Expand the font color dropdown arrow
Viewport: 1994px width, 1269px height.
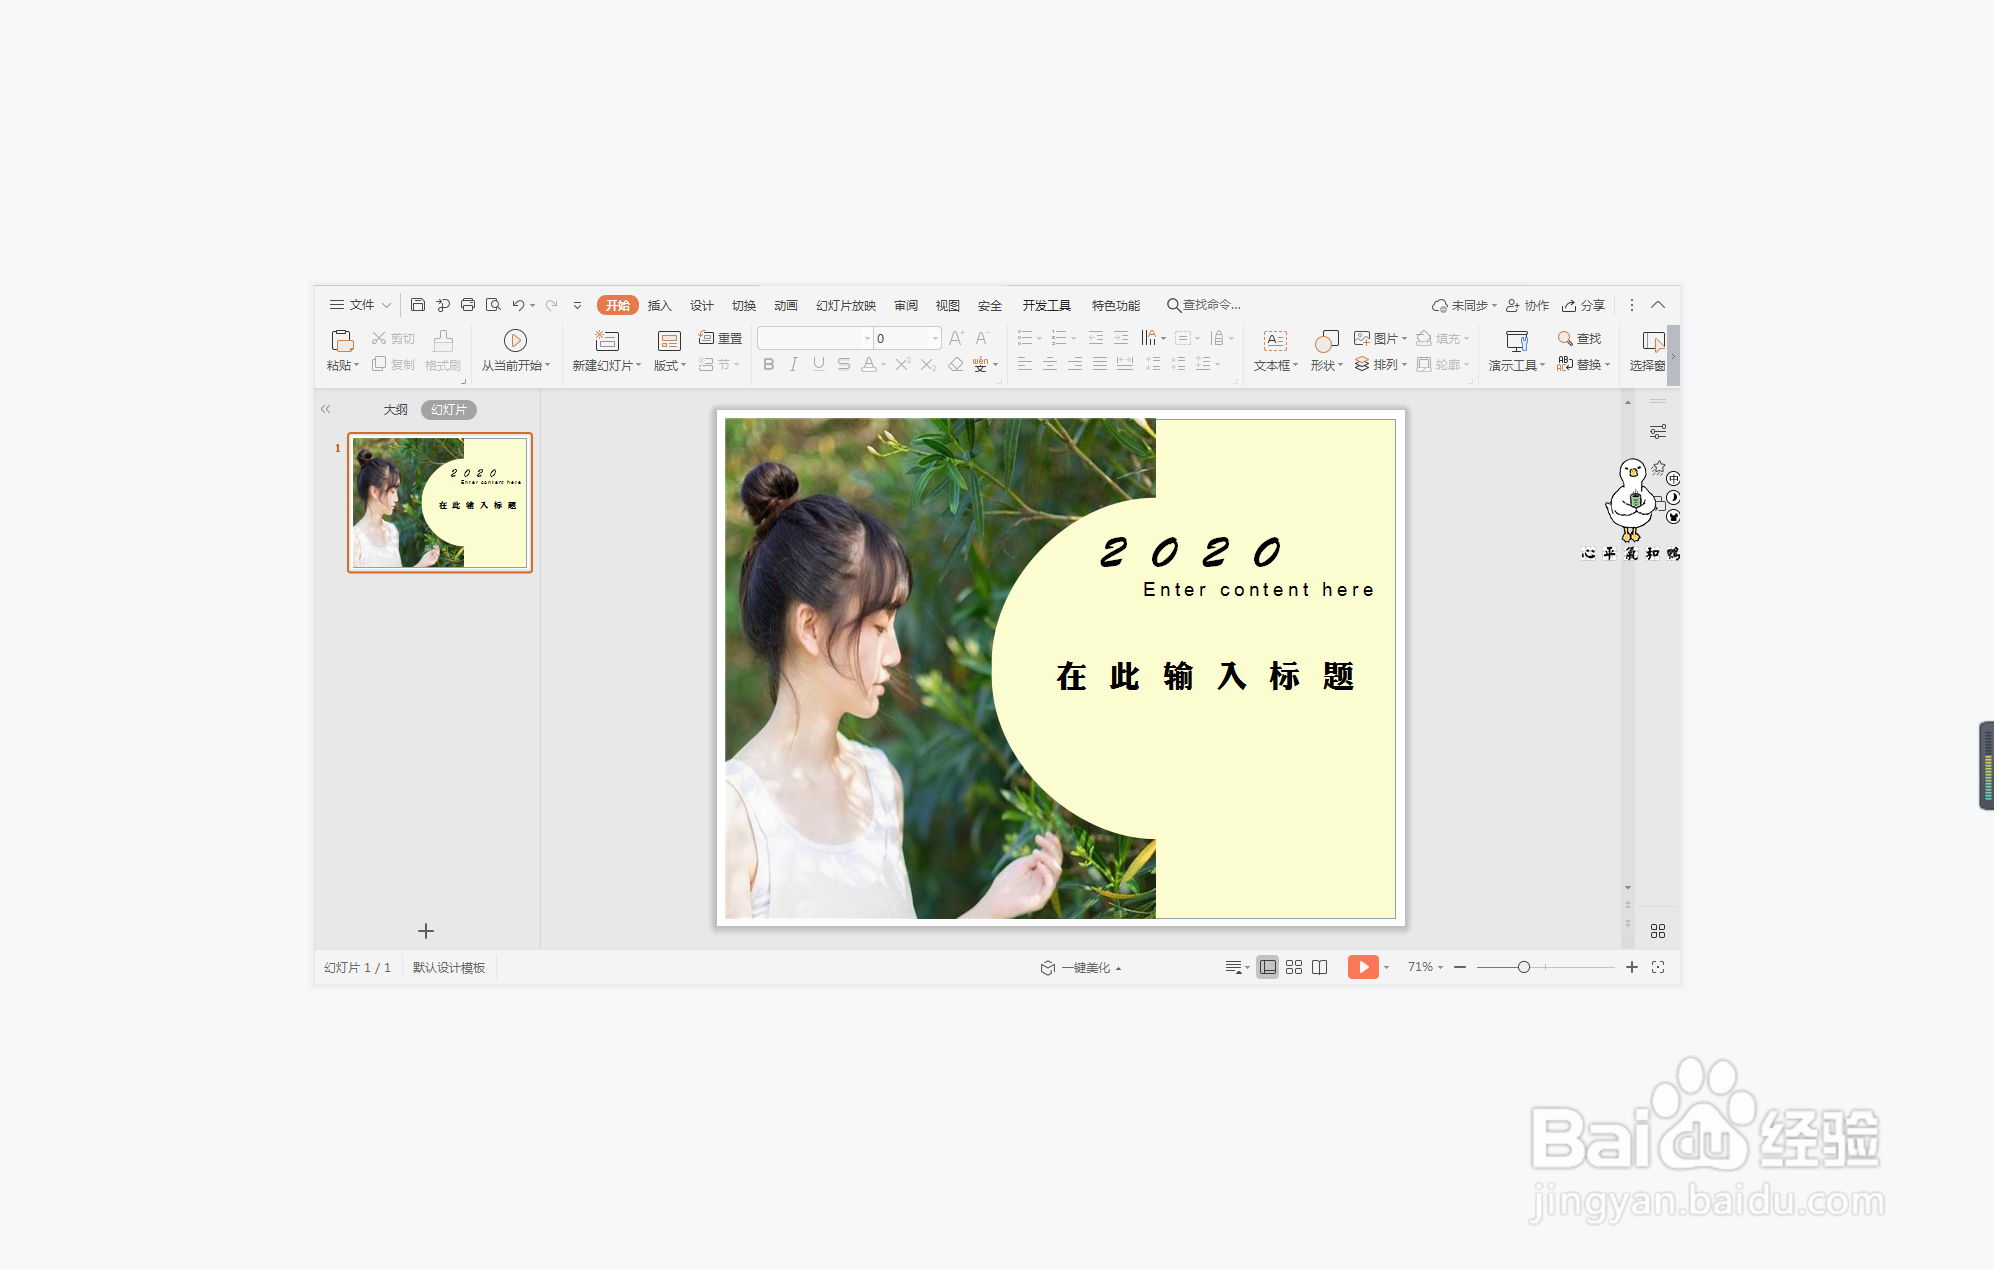point(884,365)
